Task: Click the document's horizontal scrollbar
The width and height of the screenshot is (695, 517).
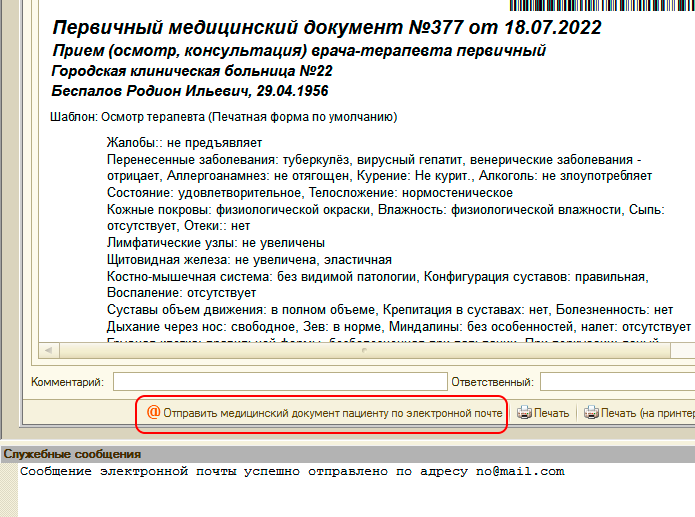Action: (x=350, y=351)
